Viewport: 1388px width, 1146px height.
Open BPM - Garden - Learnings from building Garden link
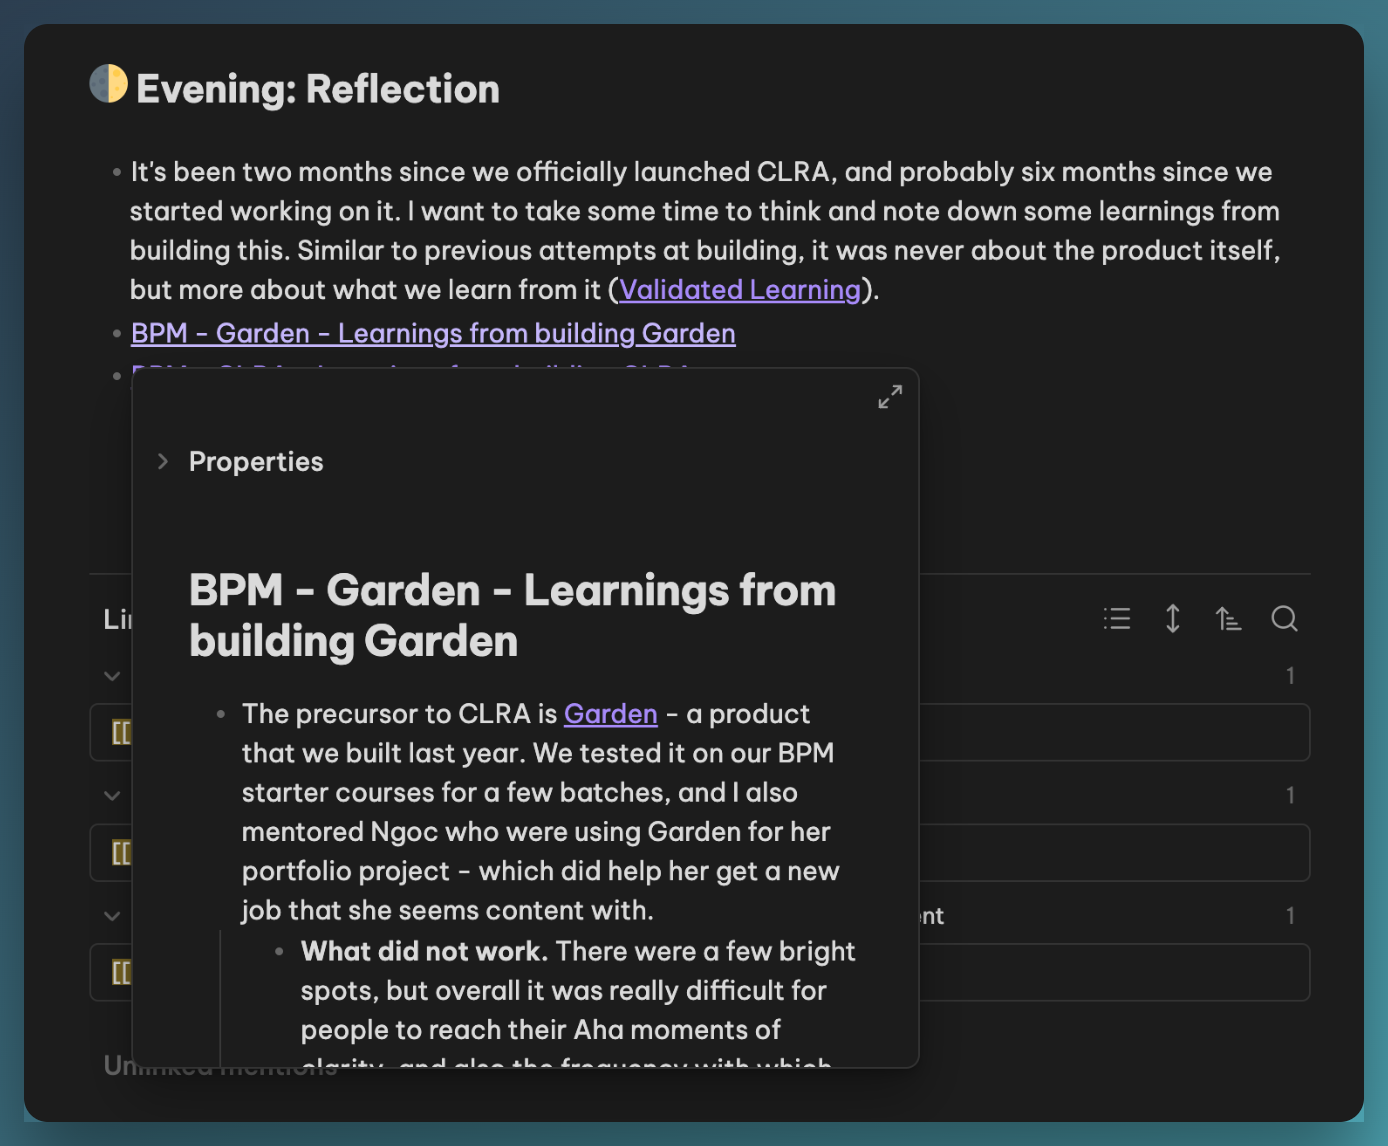coord(433,333)
